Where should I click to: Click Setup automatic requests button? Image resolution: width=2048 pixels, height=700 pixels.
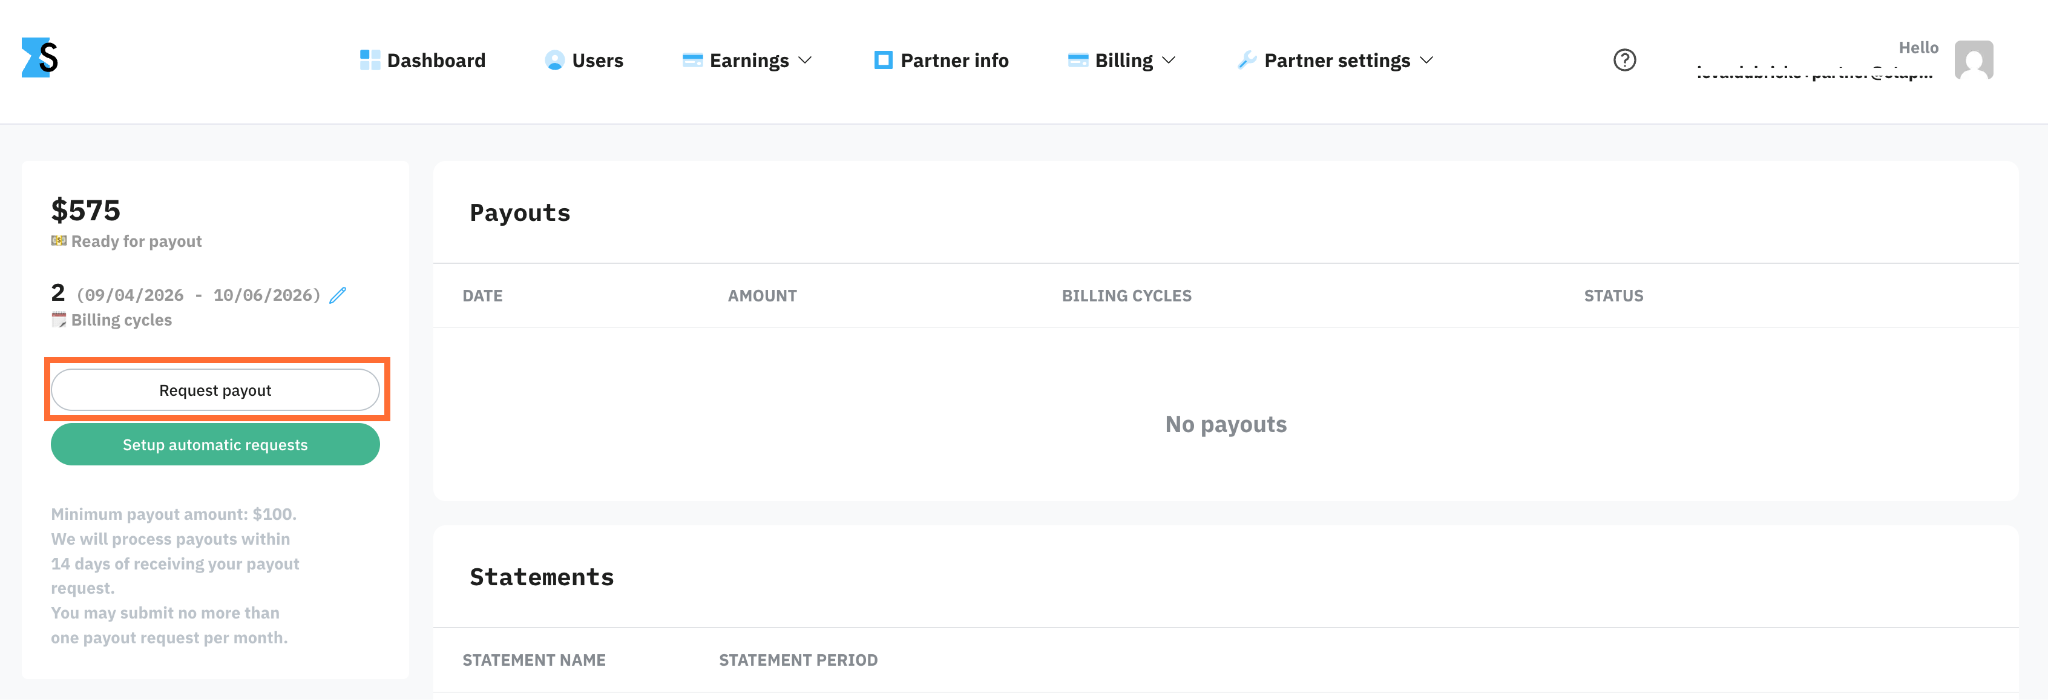point(215,444)
